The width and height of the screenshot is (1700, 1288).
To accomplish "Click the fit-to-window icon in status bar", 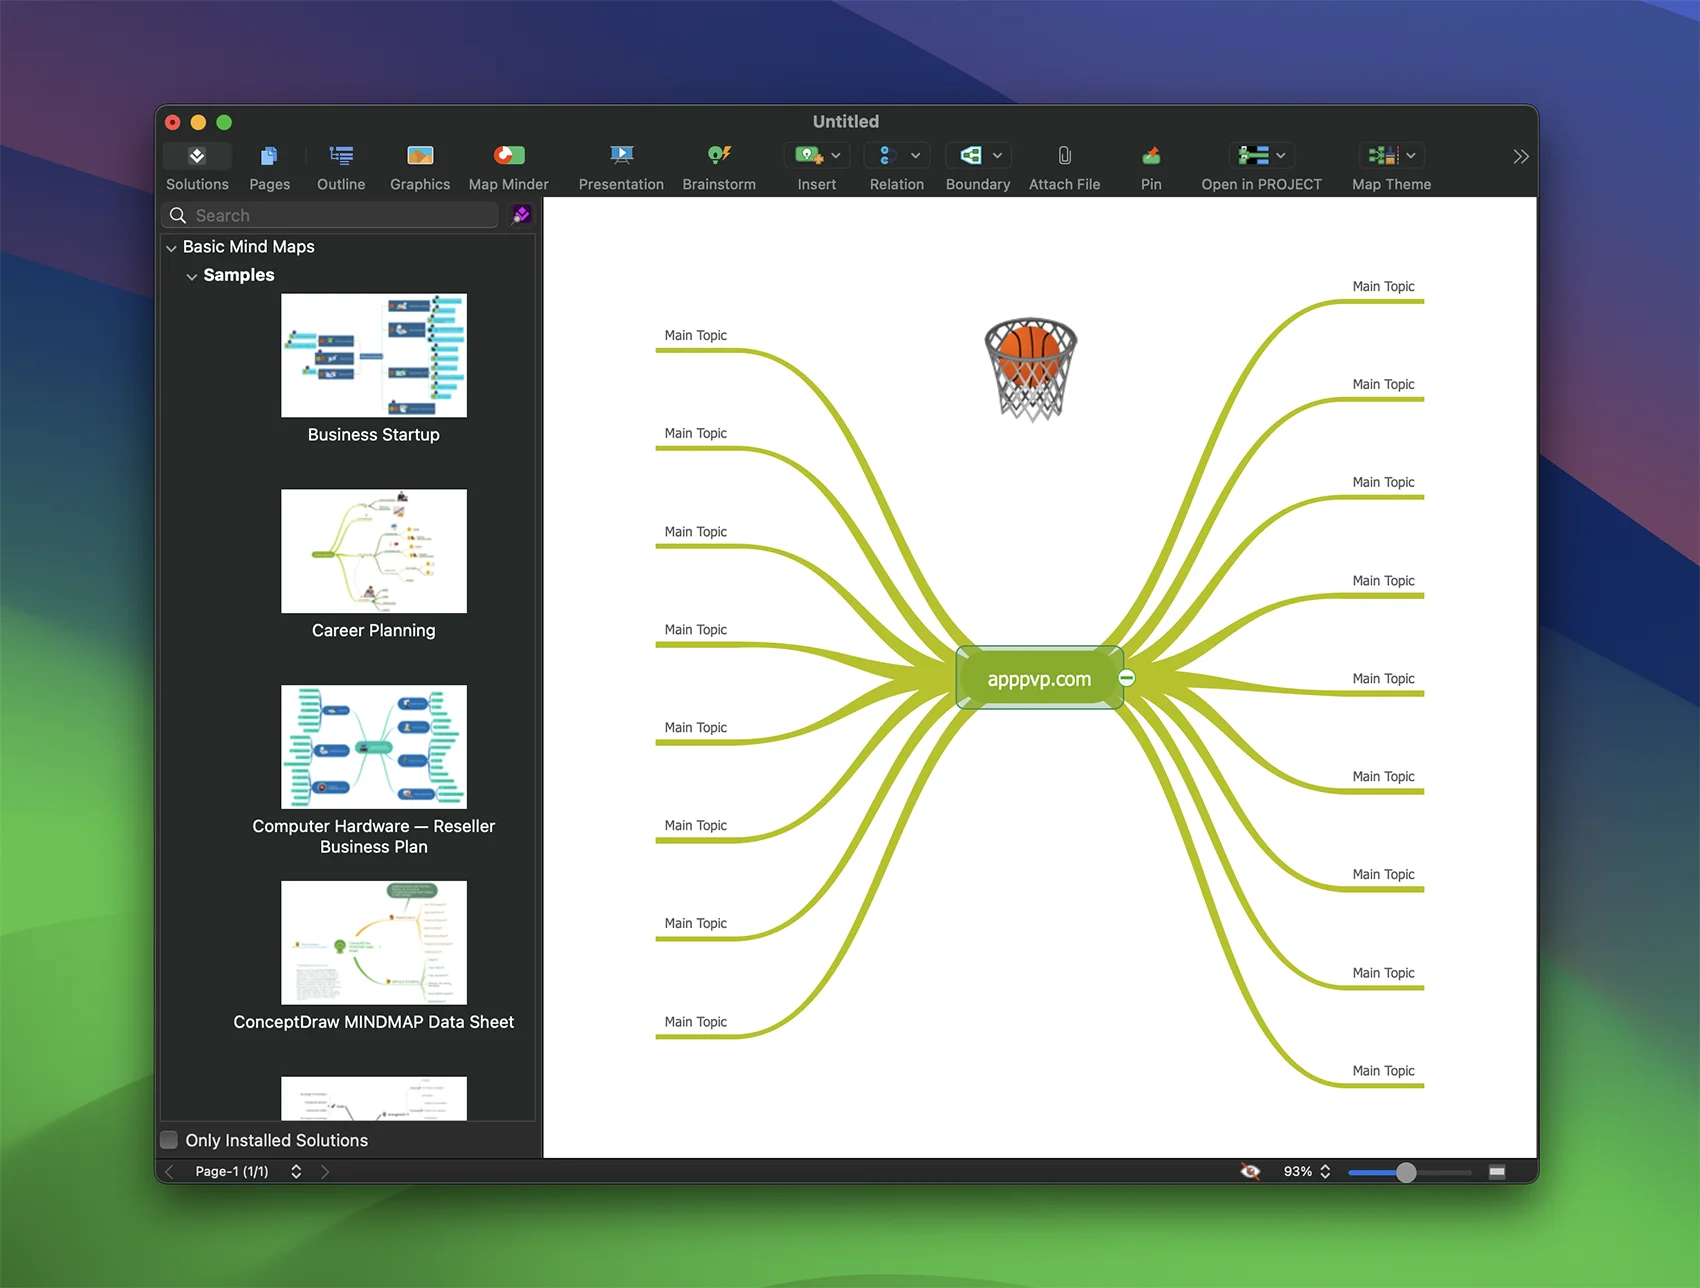I will point(1497,1172).
